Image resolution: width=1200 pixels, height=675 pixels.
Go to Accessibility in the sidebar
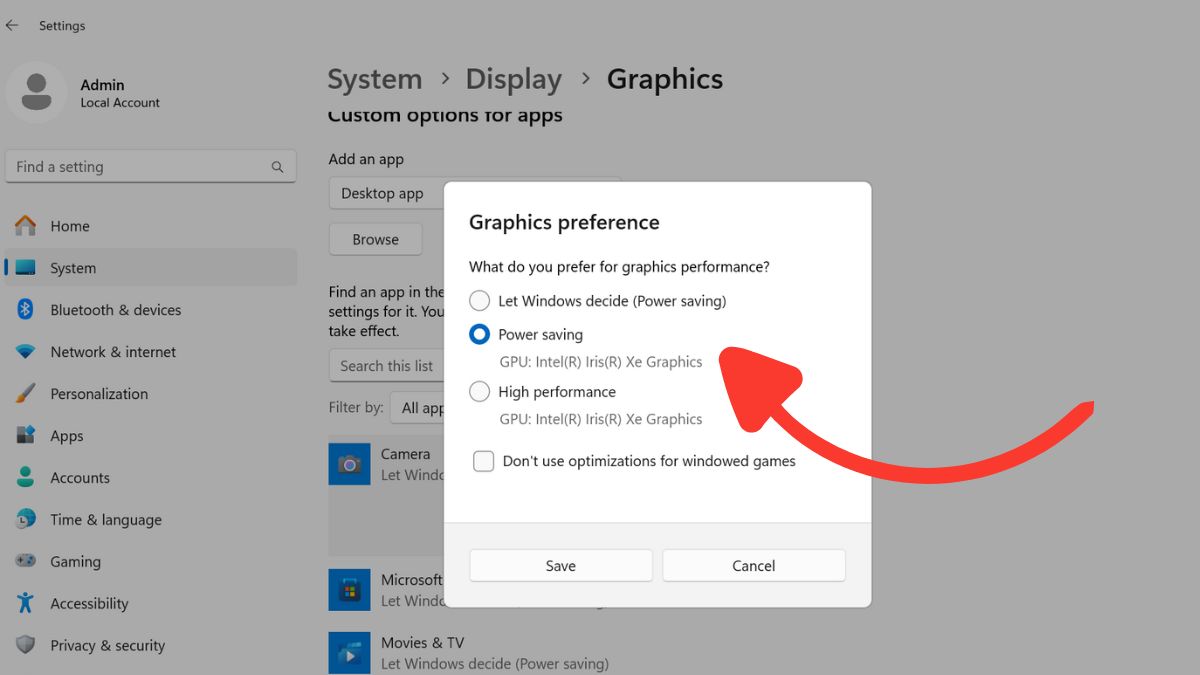click(89, 603)
